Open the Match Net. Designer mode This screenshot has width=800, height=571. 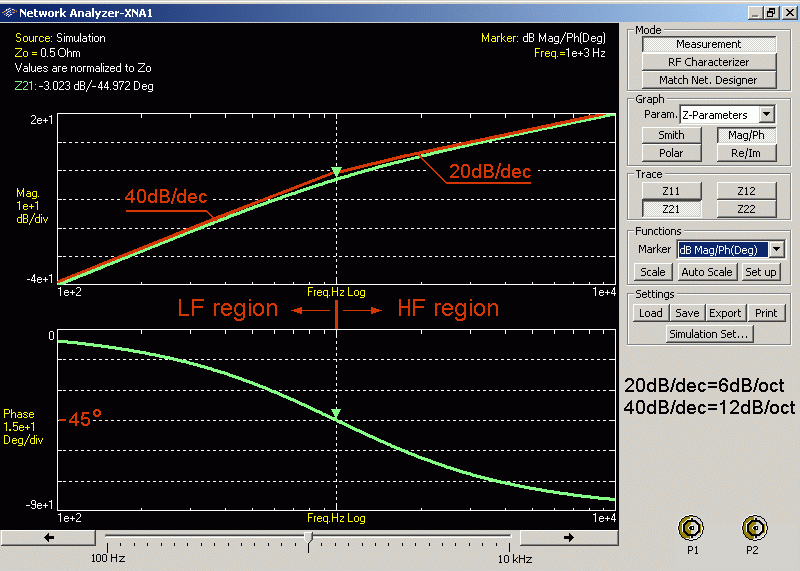pos(708,80)
